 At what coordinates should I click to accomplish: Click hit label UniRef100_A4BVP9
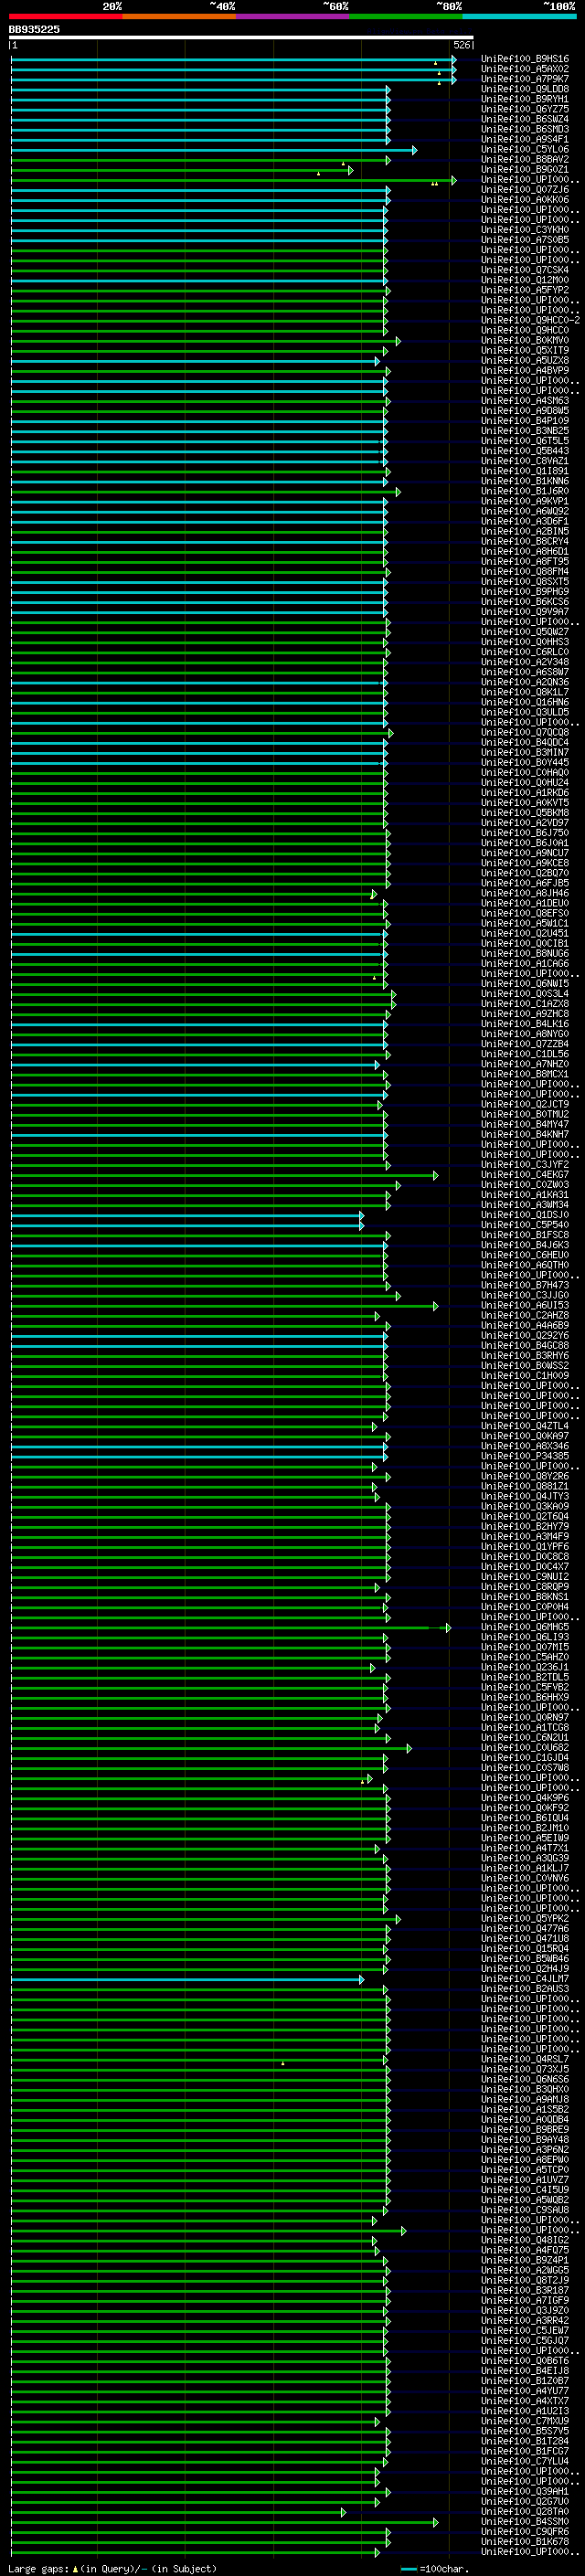click(x=525, y=370)
